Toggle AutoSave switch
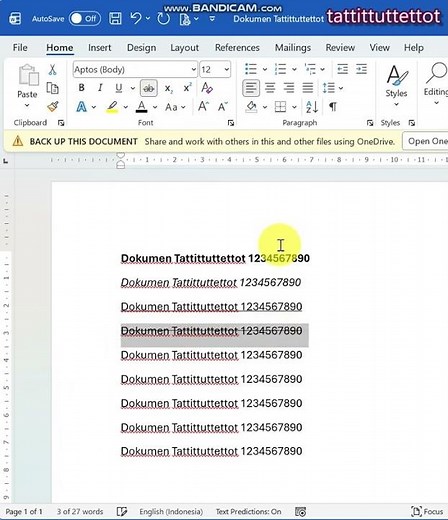The height and width of the screenshot is (520, 448). tap(85, 19)
